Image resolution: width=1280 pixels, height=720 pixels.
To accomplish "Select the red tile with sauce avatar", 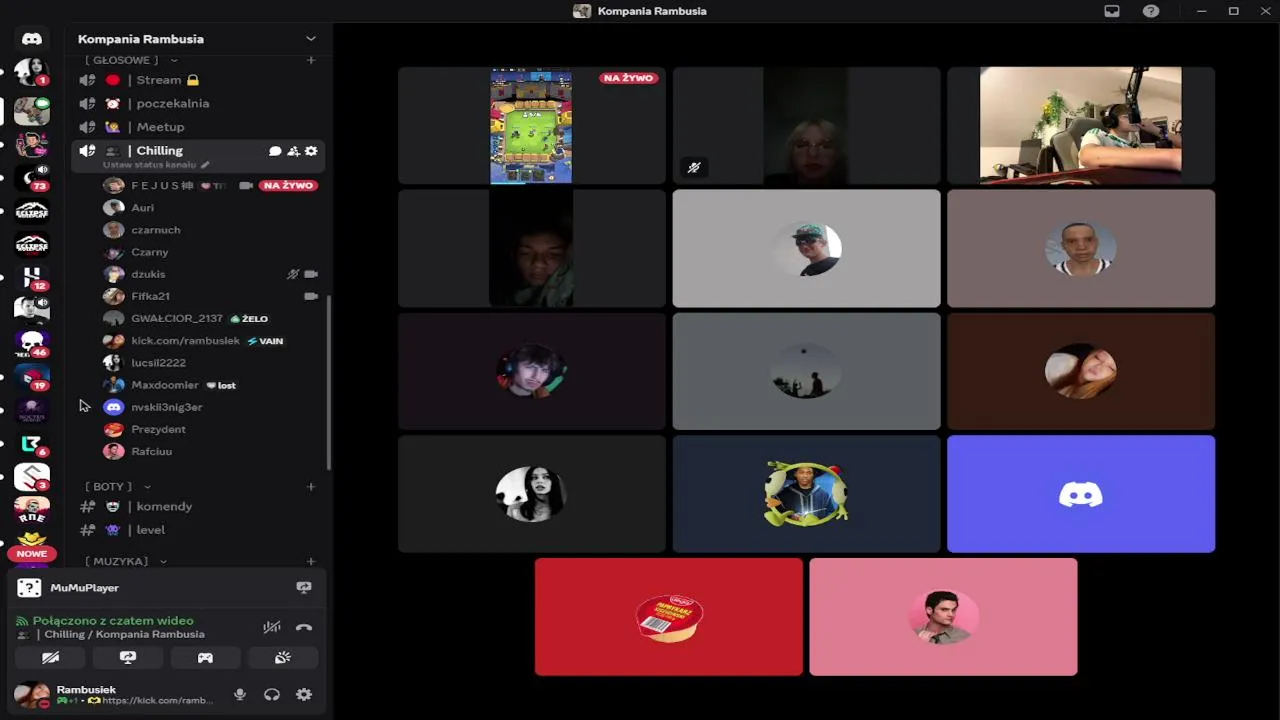I will coord(669,617).
